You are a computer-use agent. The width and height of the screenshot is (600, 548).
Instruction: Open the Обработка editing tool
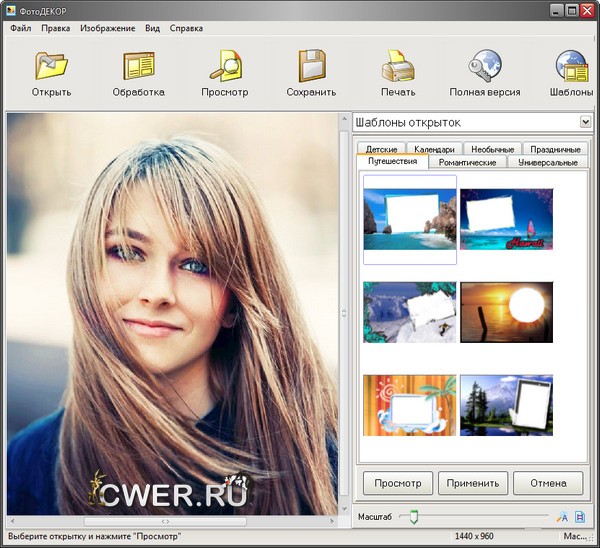139,66
